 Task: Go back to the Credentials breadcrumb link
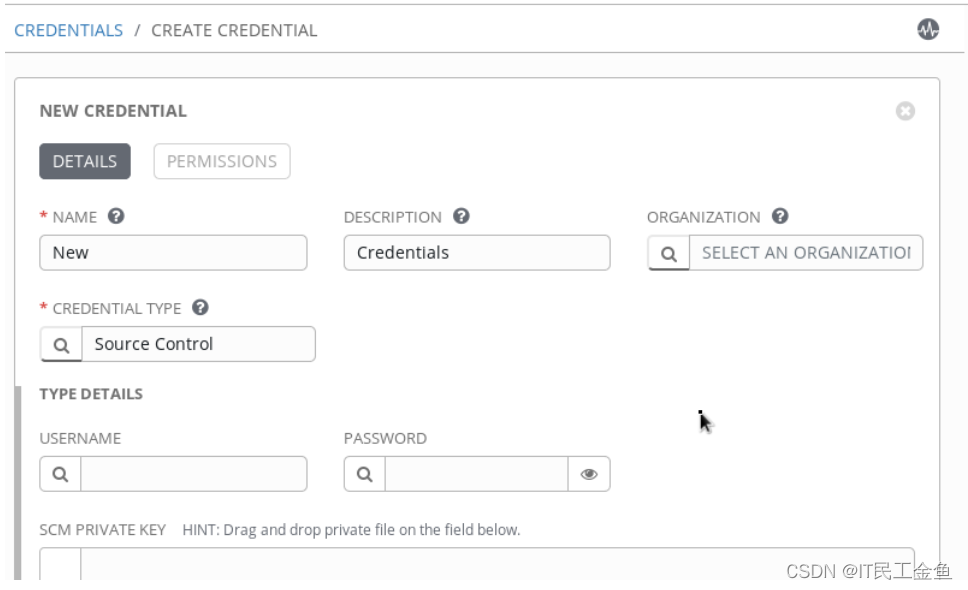click(69, 30)
